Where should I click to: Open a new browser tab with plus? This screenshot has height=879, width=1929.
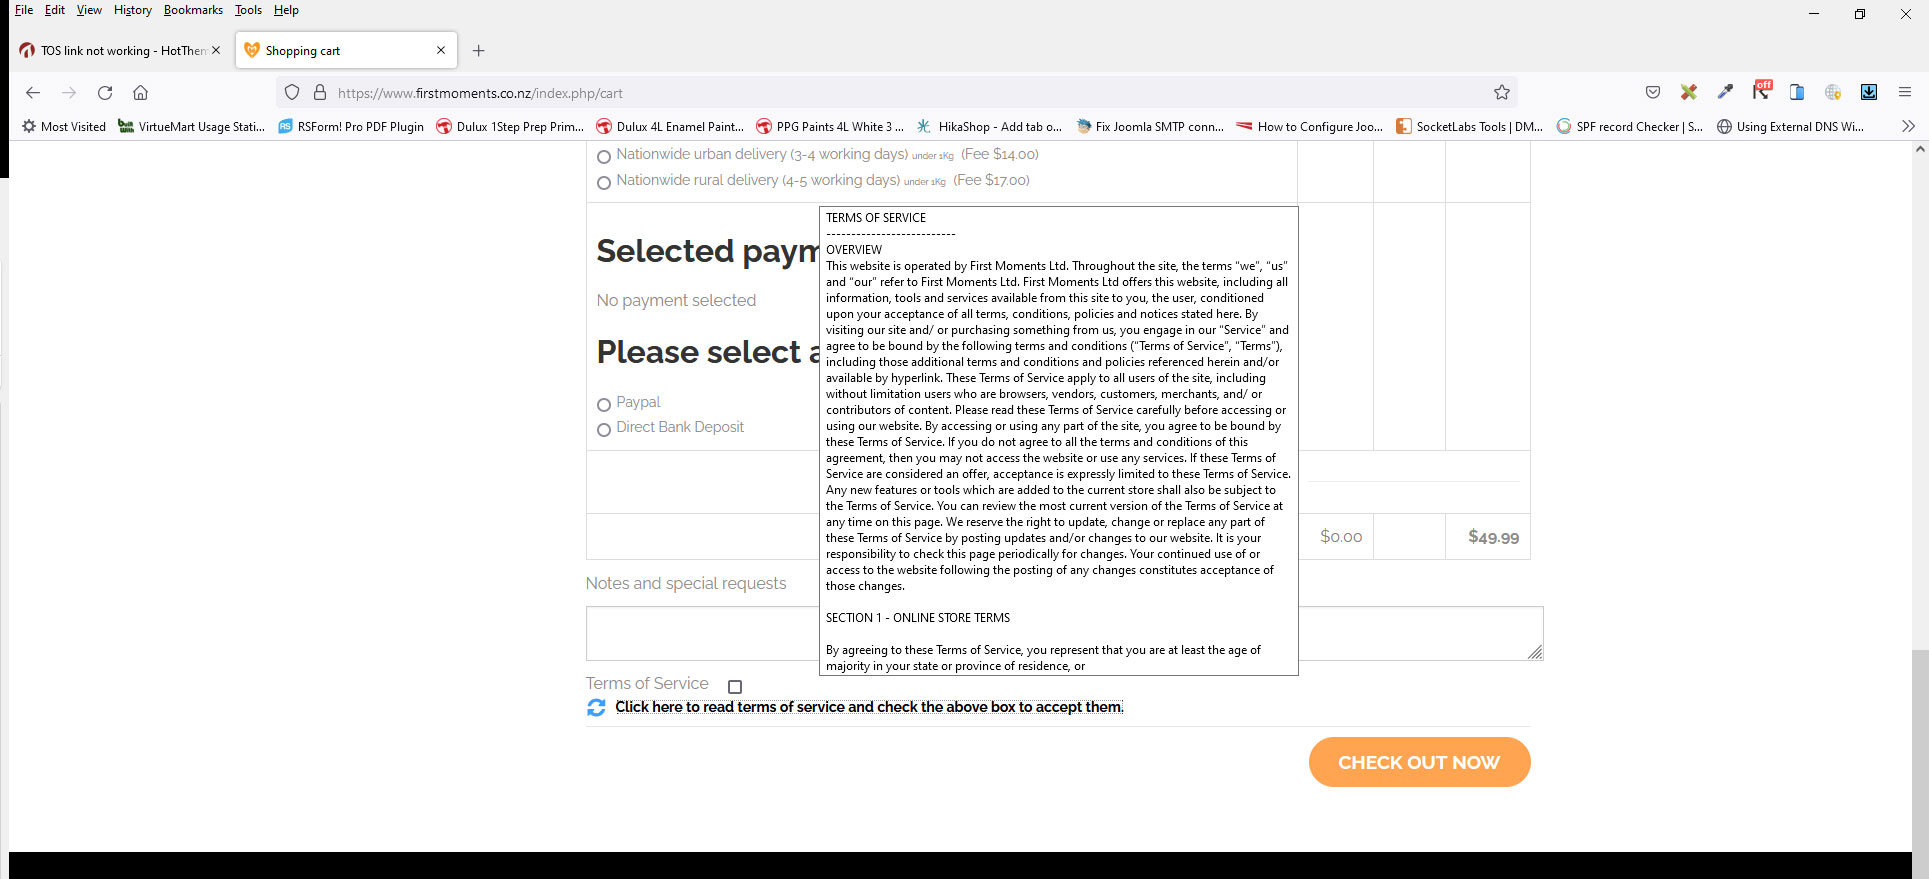point(479,51)
